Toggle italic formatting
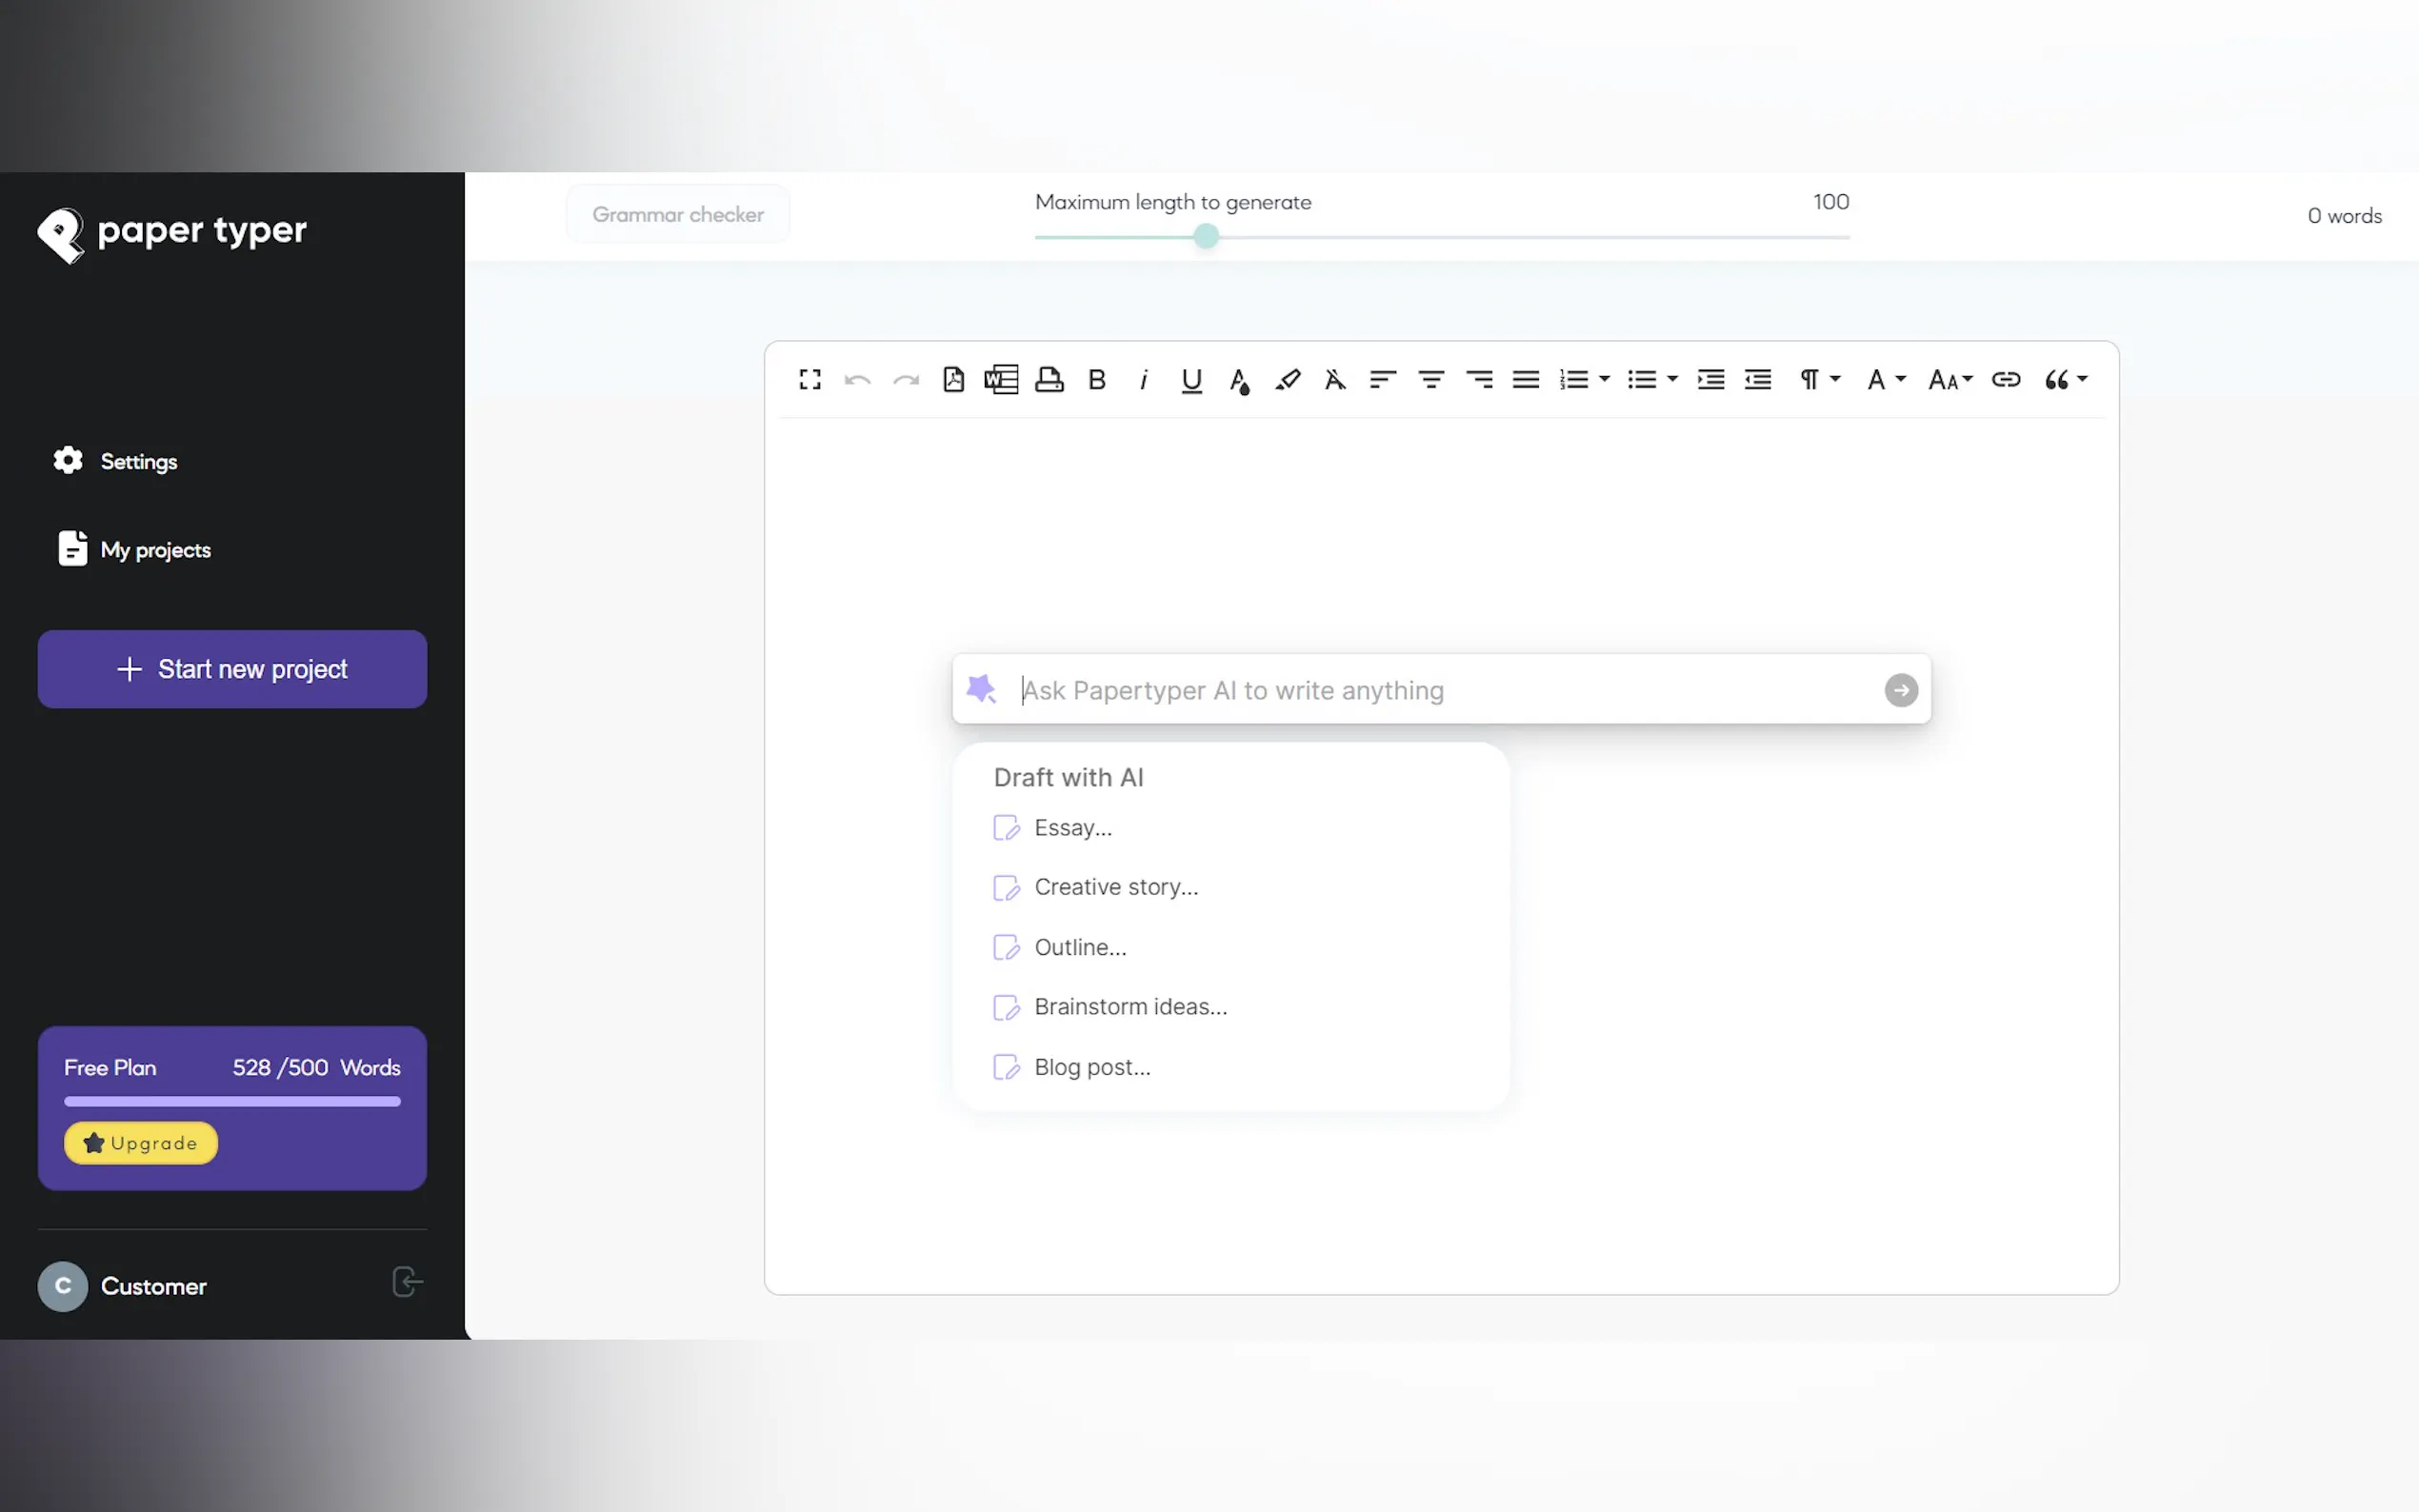Viewport: 2419px width, 1512px height. 1143,379
